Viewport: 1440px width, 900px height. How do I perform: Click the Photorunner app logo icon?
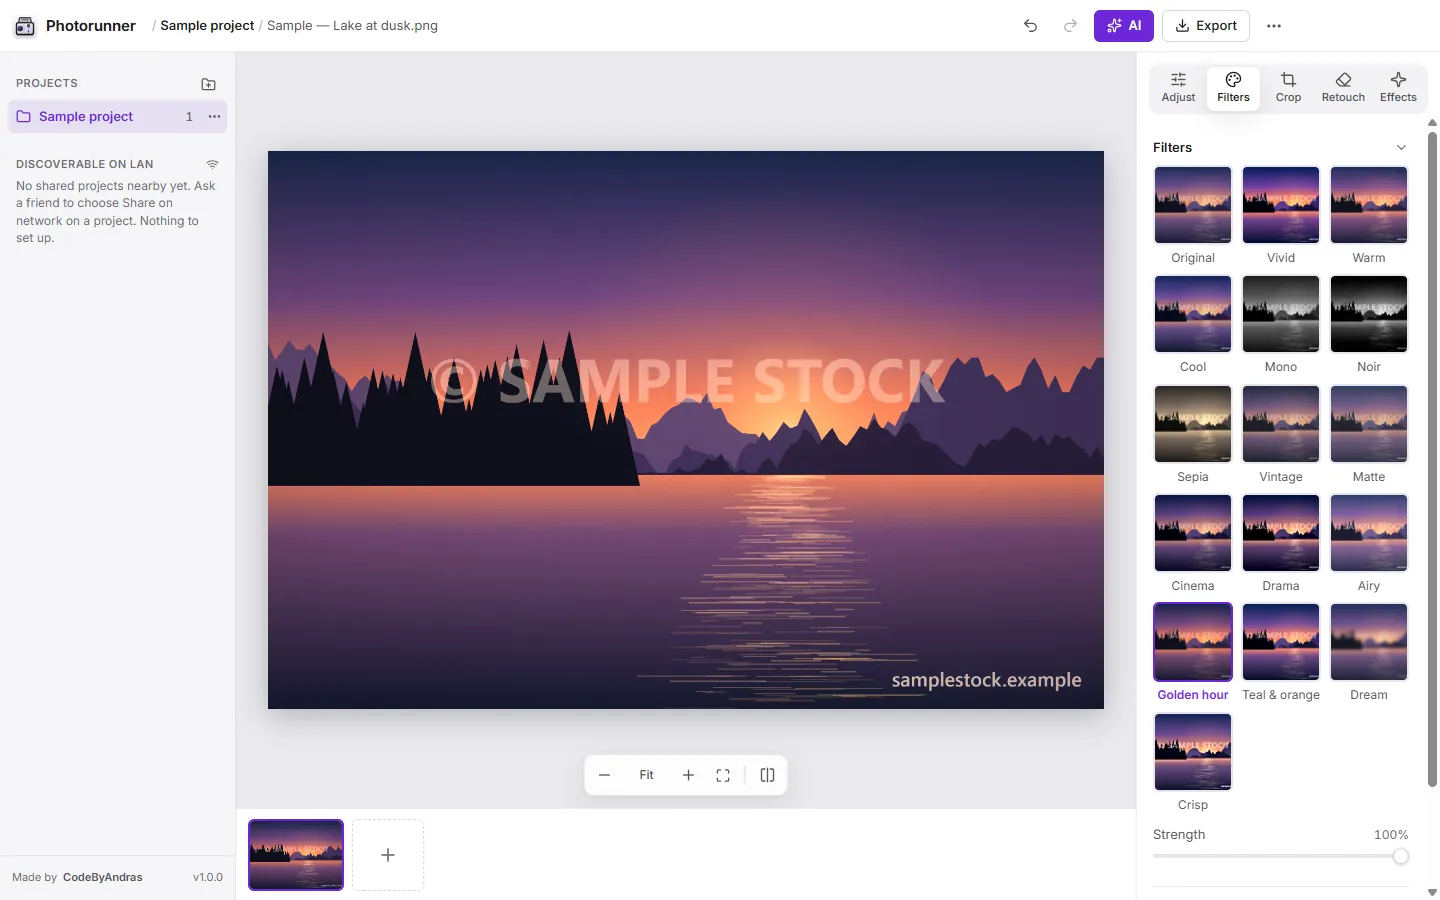(x=25, y=26)
